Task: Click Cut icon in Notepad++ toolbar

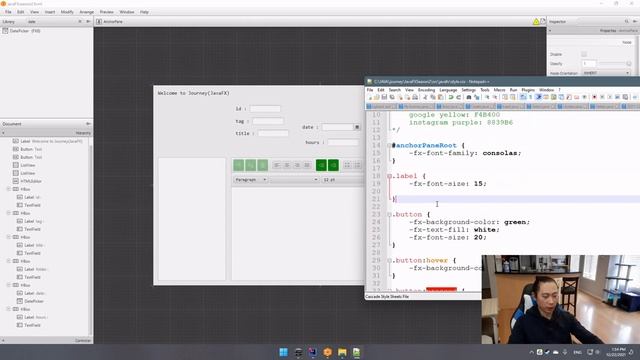Action: pos(425,97)
